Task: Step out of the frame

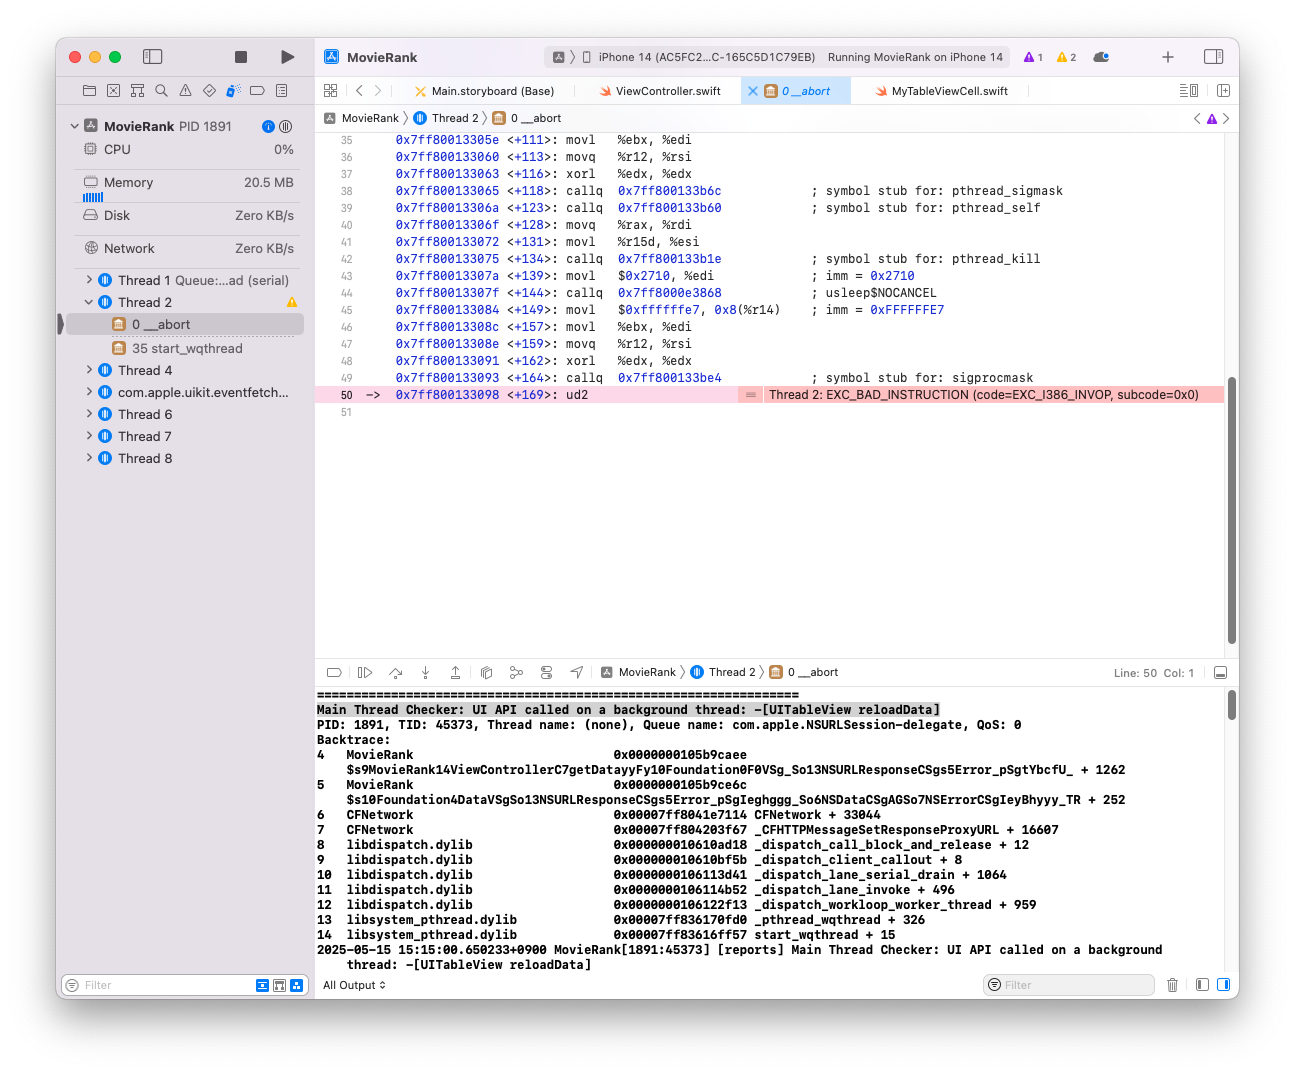Action: point(455,673)
